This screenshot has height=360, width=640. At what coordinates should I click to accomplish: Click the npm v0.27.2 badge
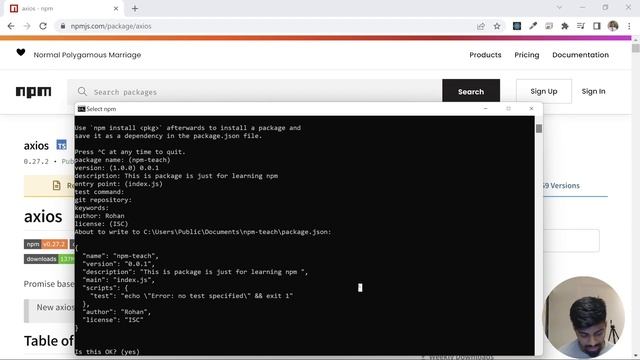coord(45,244)
